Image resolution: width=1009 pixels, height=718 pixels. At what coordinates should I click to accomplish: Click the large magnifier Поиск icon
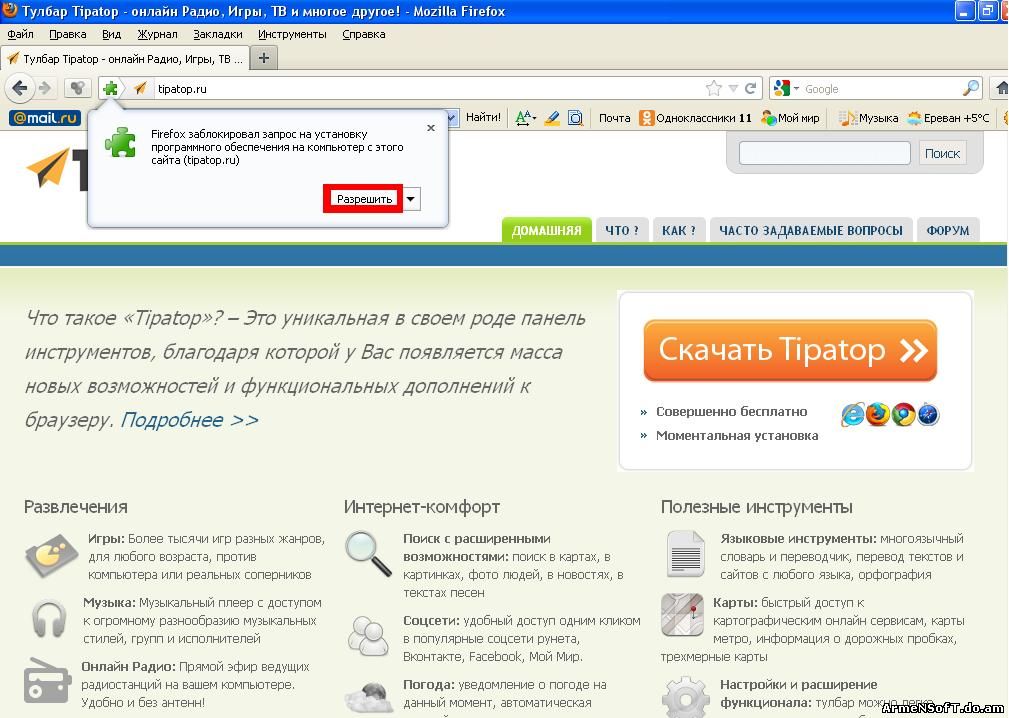(x=368, y=554)
